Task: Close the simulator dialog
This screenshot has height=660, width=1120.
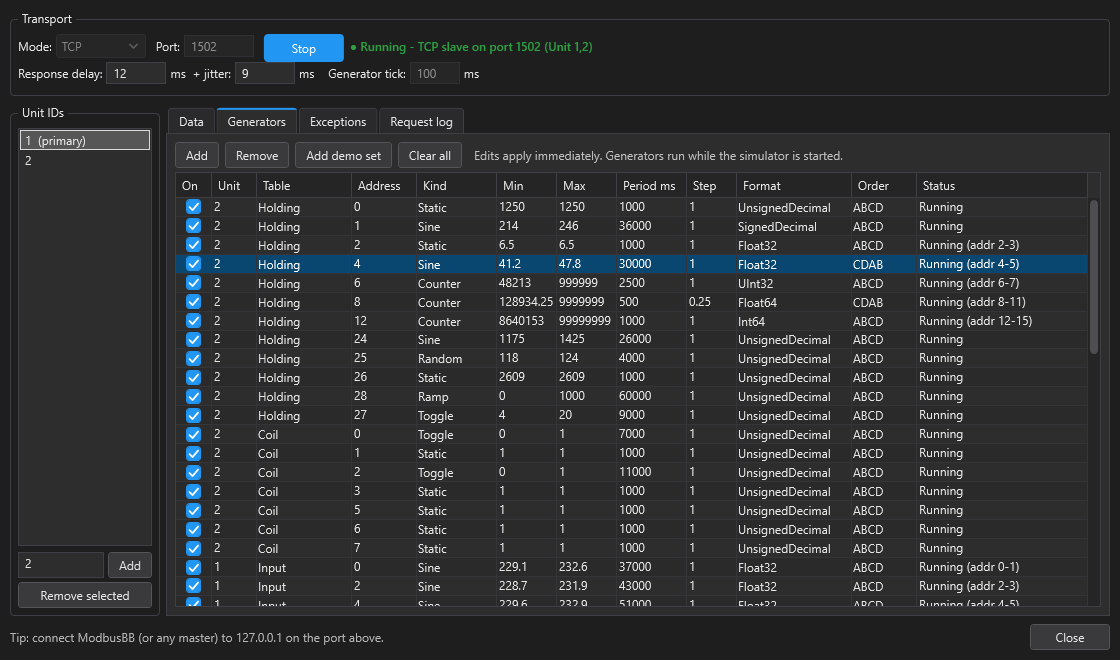Action: (1069, 637)
